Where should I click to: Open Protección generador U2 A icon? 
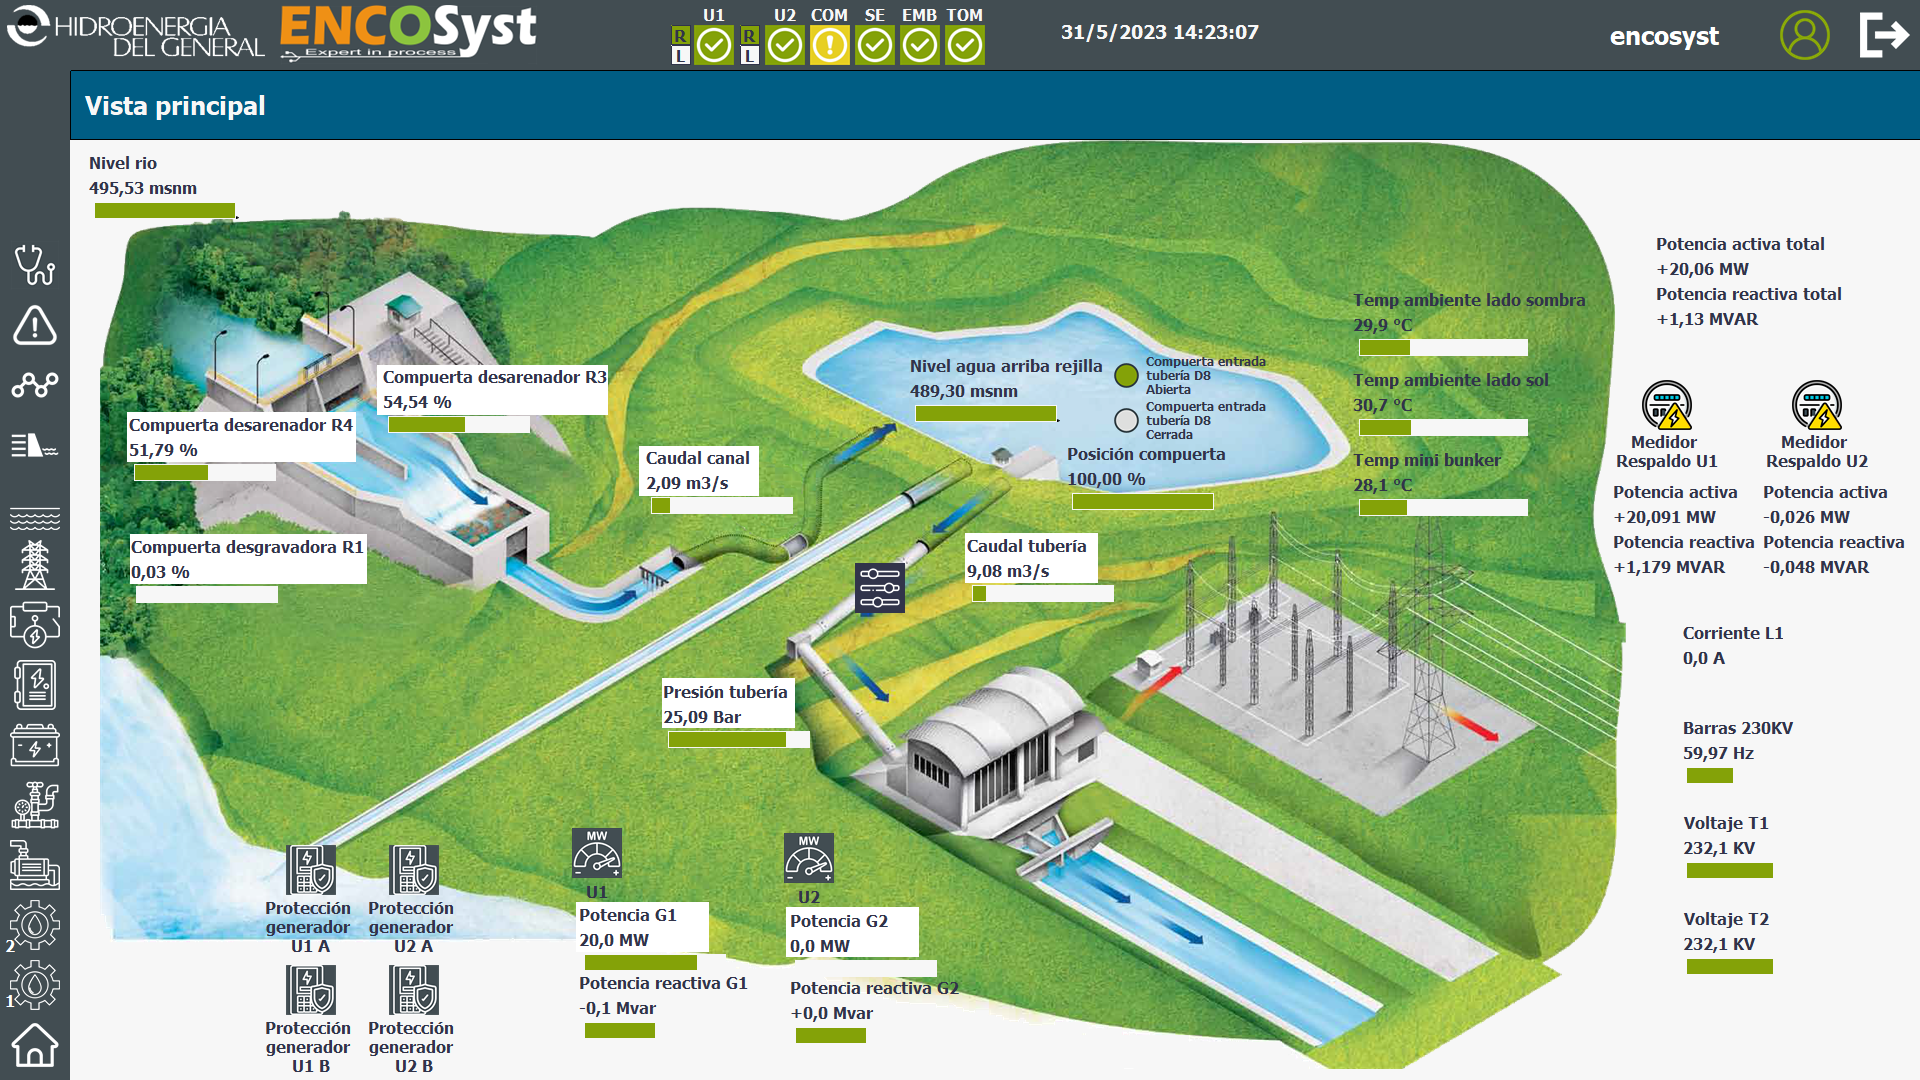(413, 870)
